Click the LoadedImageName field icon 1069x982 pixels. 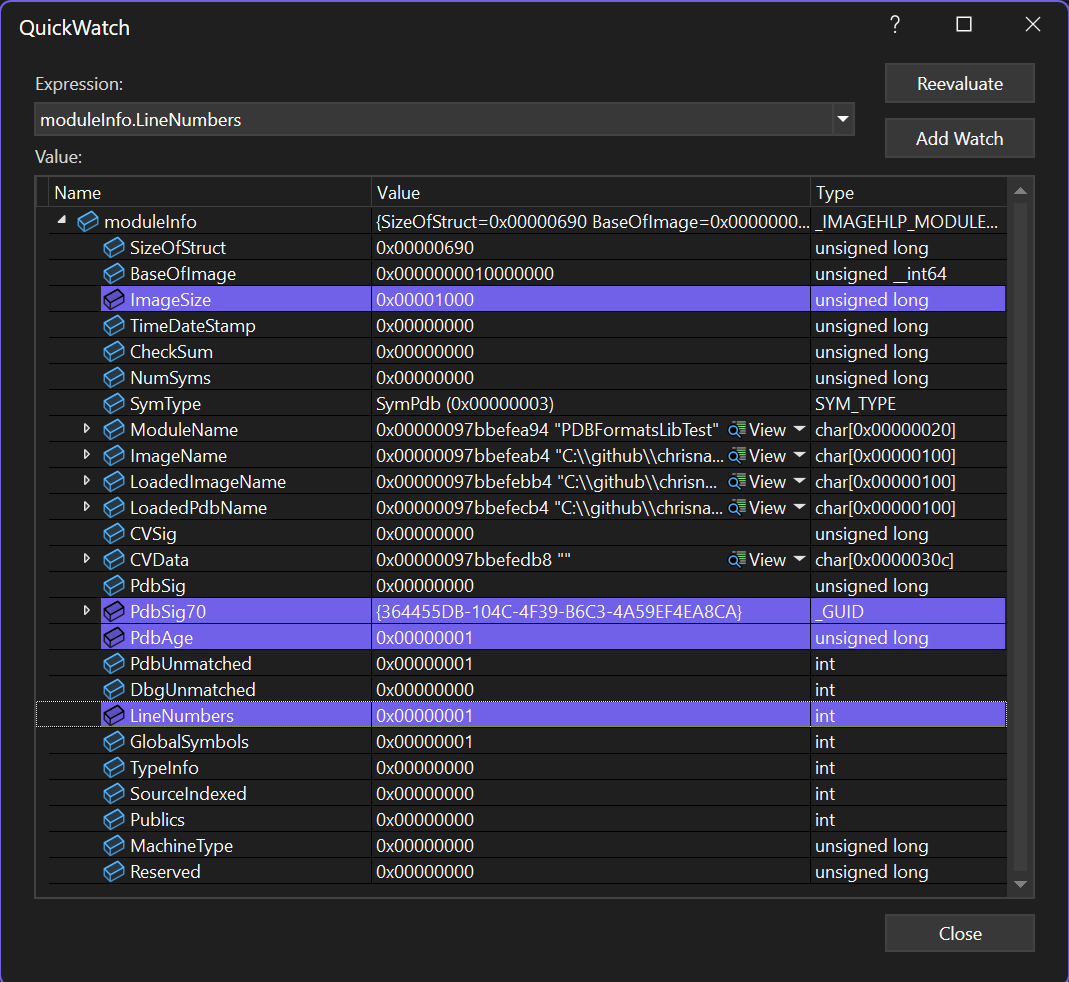[114, 481]
